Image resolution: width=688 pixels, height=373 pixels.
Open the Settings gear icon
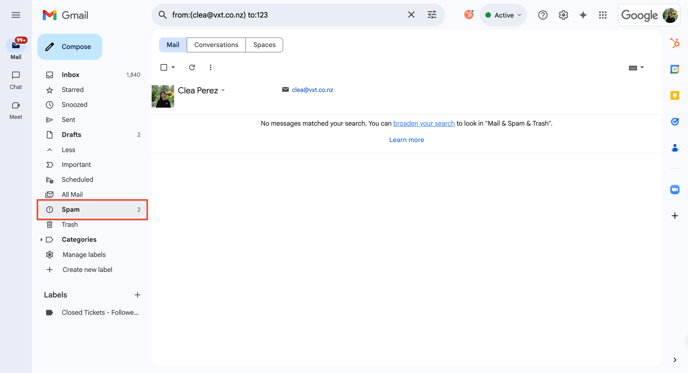click(563, 15)
